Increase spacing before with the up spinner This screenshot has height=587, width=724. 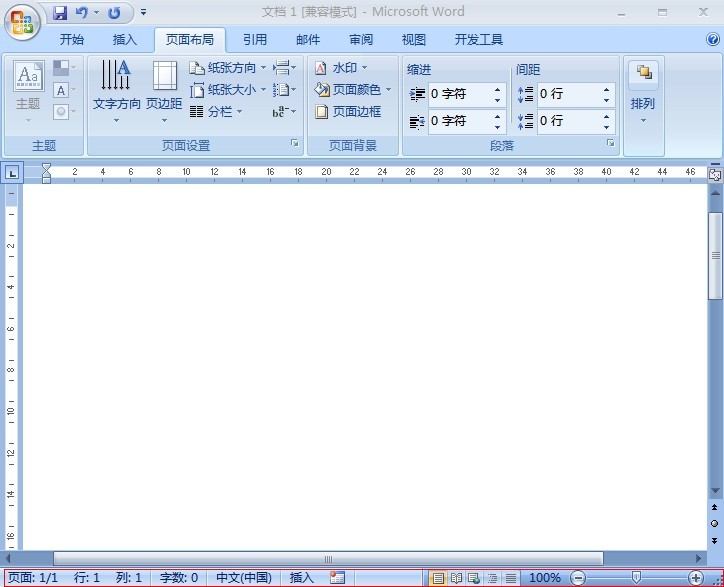pos(606,89)
